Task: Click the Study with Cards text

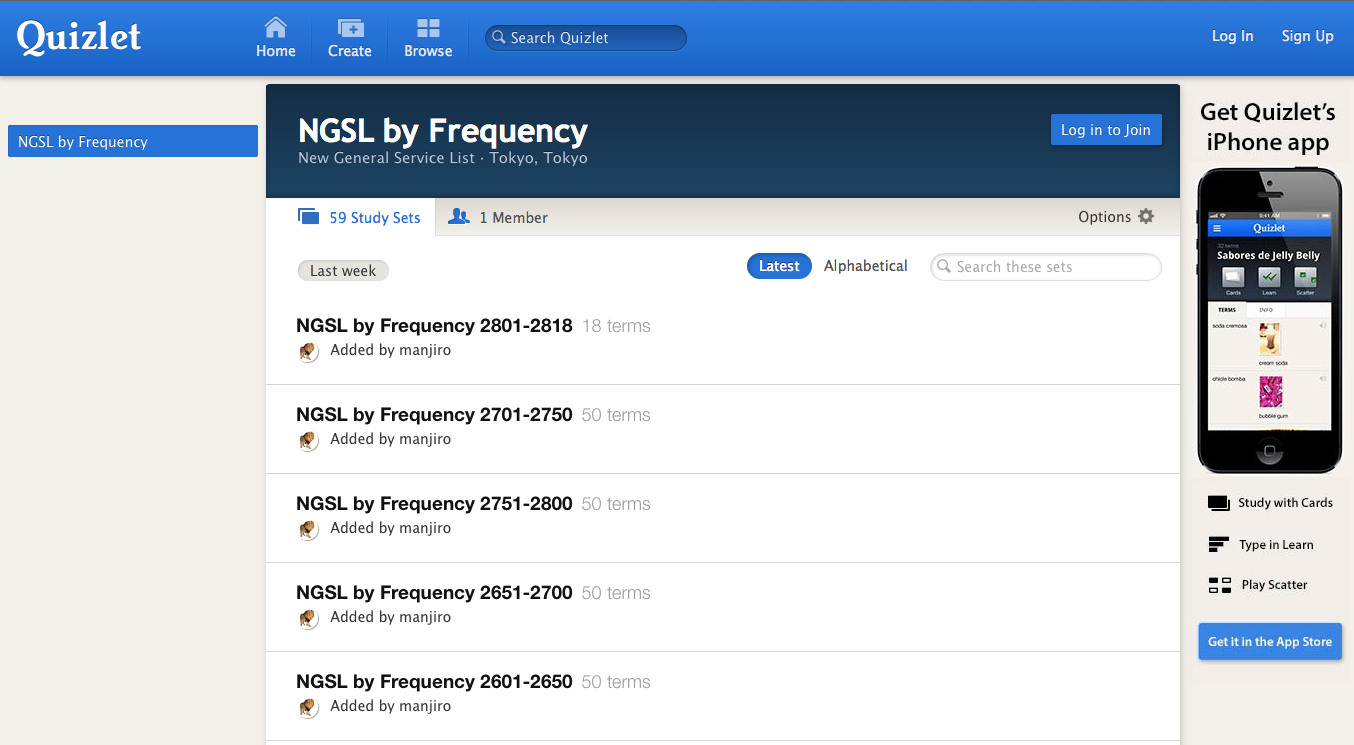Action: [x=1285, y=503]
